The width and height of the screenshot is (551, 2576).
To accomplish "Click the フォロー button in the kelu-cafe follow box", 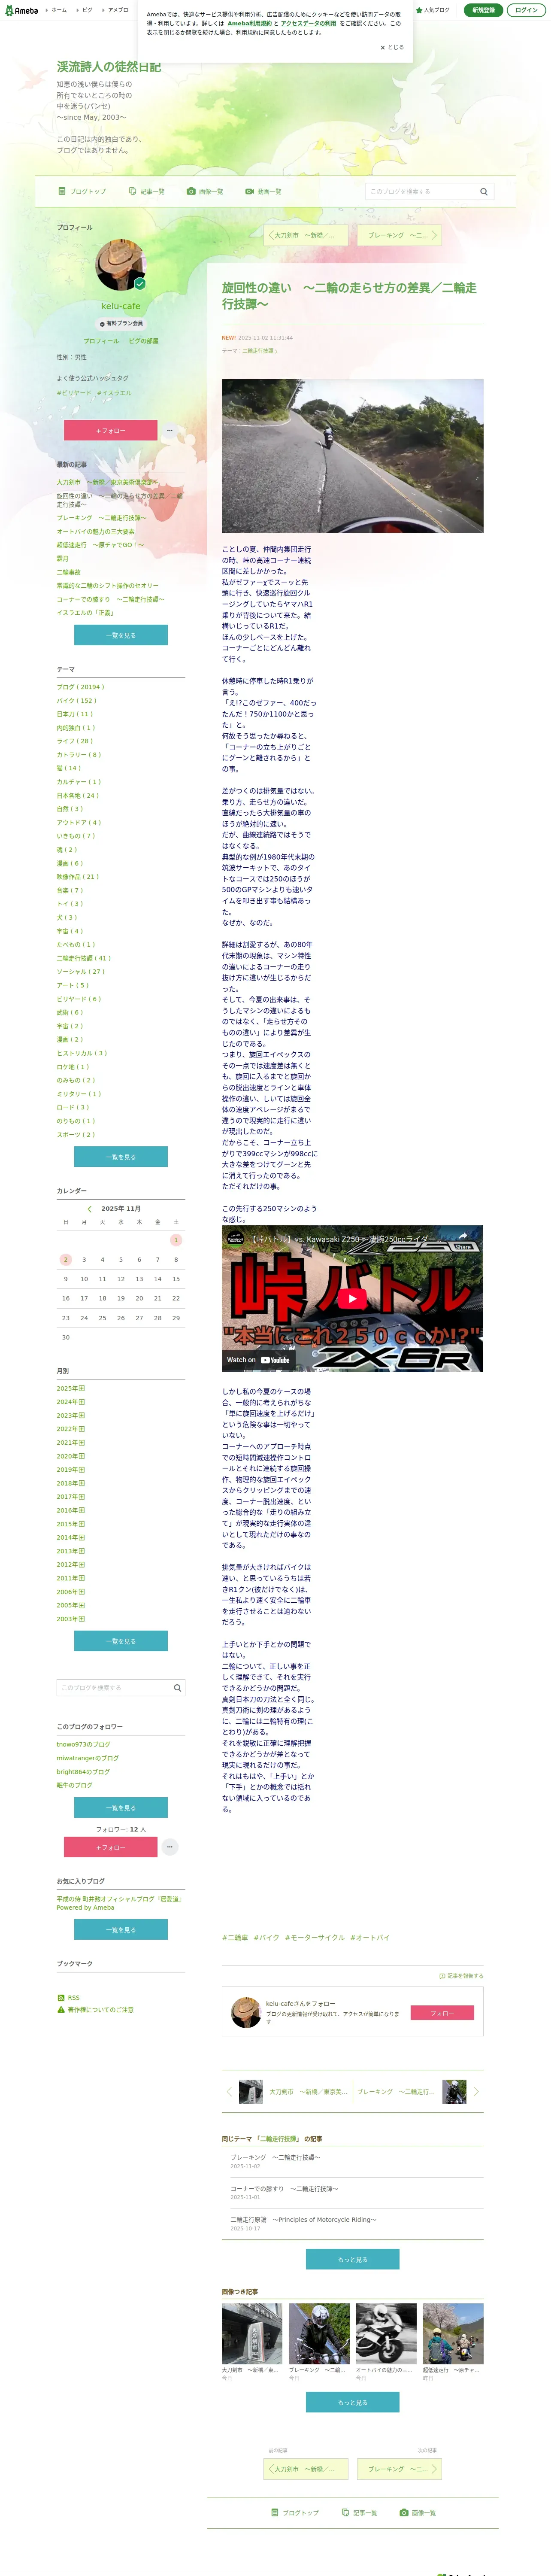I will [x=442, y=2013].
